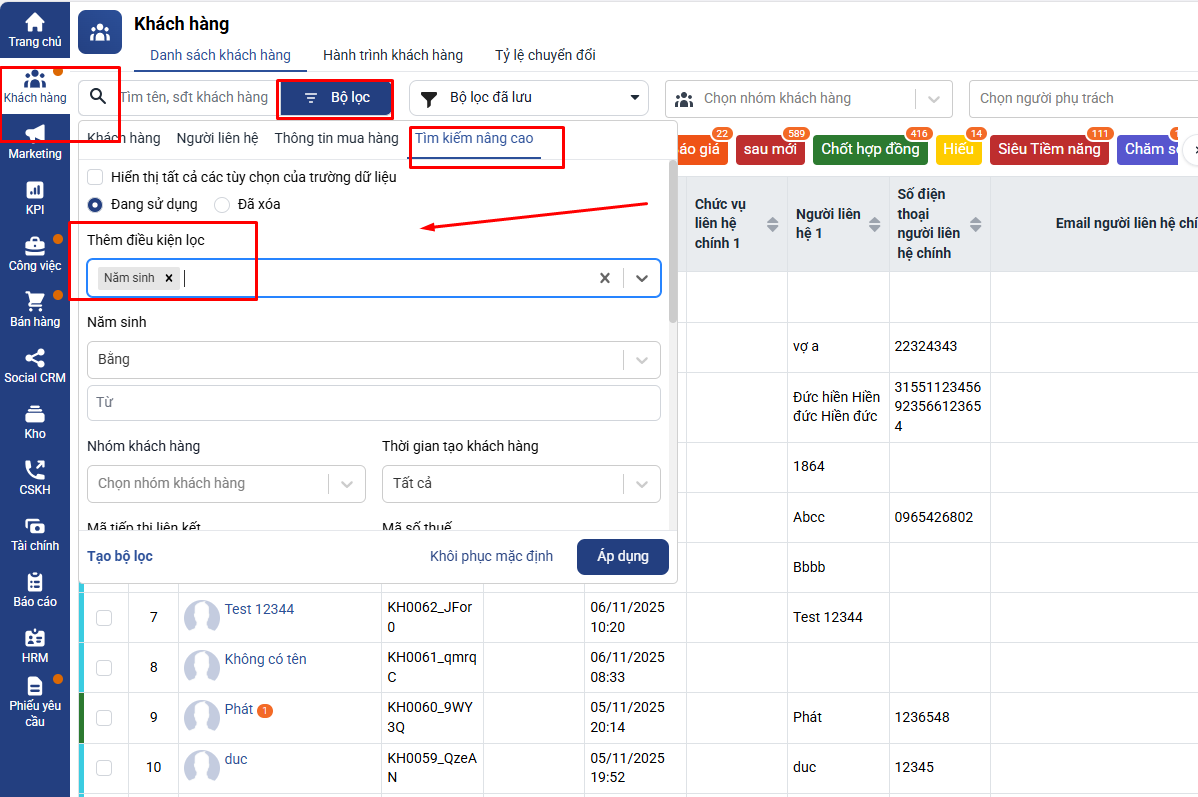
Task: Remove the Năm sinh filter tag
Action: click(x=169, y=278)
